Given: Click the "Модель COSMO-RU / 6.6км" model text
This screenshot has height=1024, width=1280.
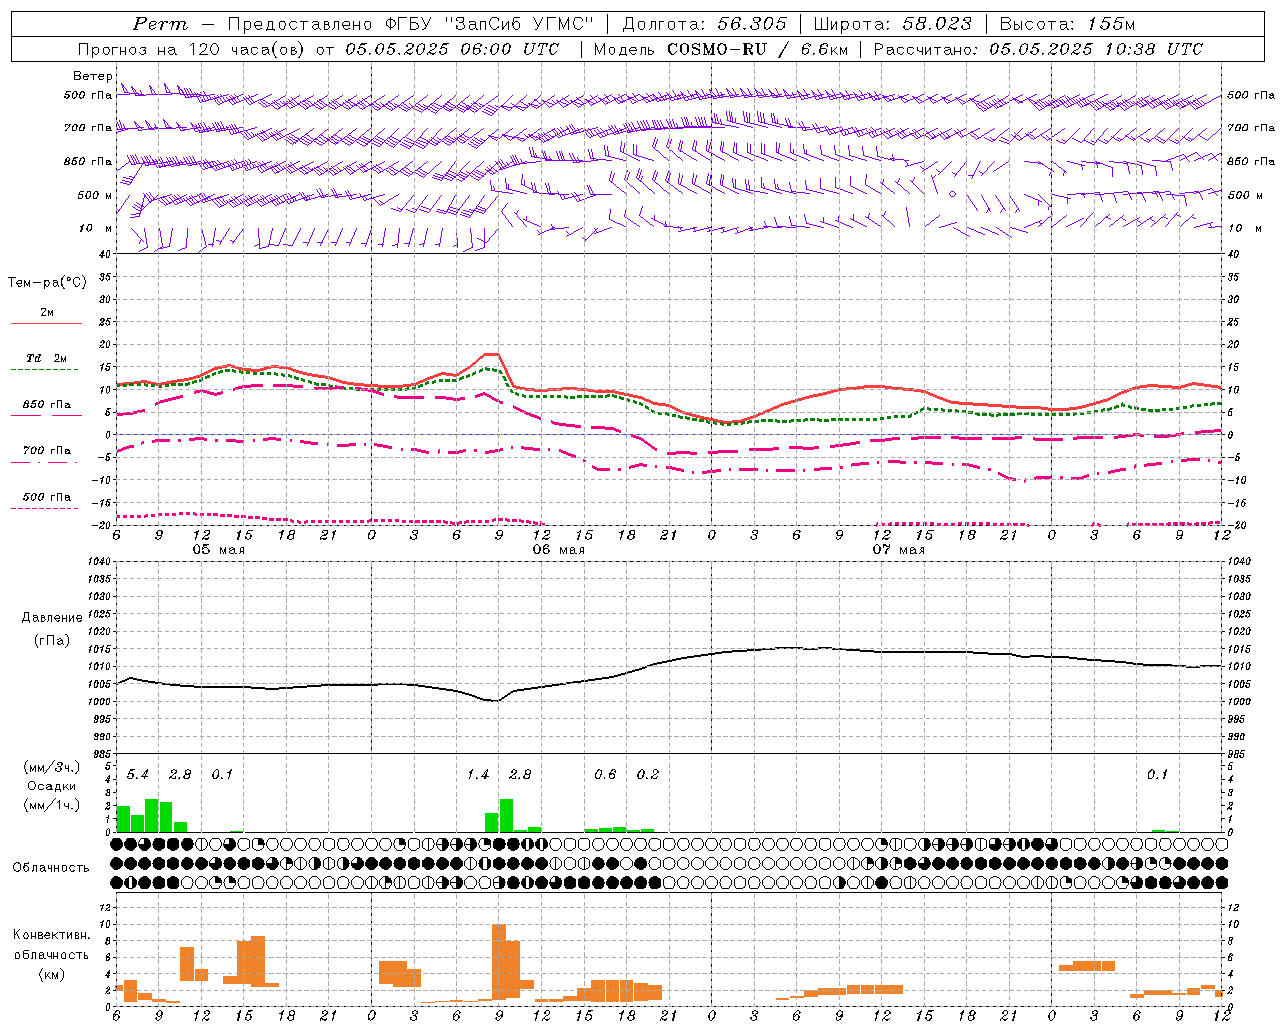Looking at the screenshot, I should click(721, 49).
